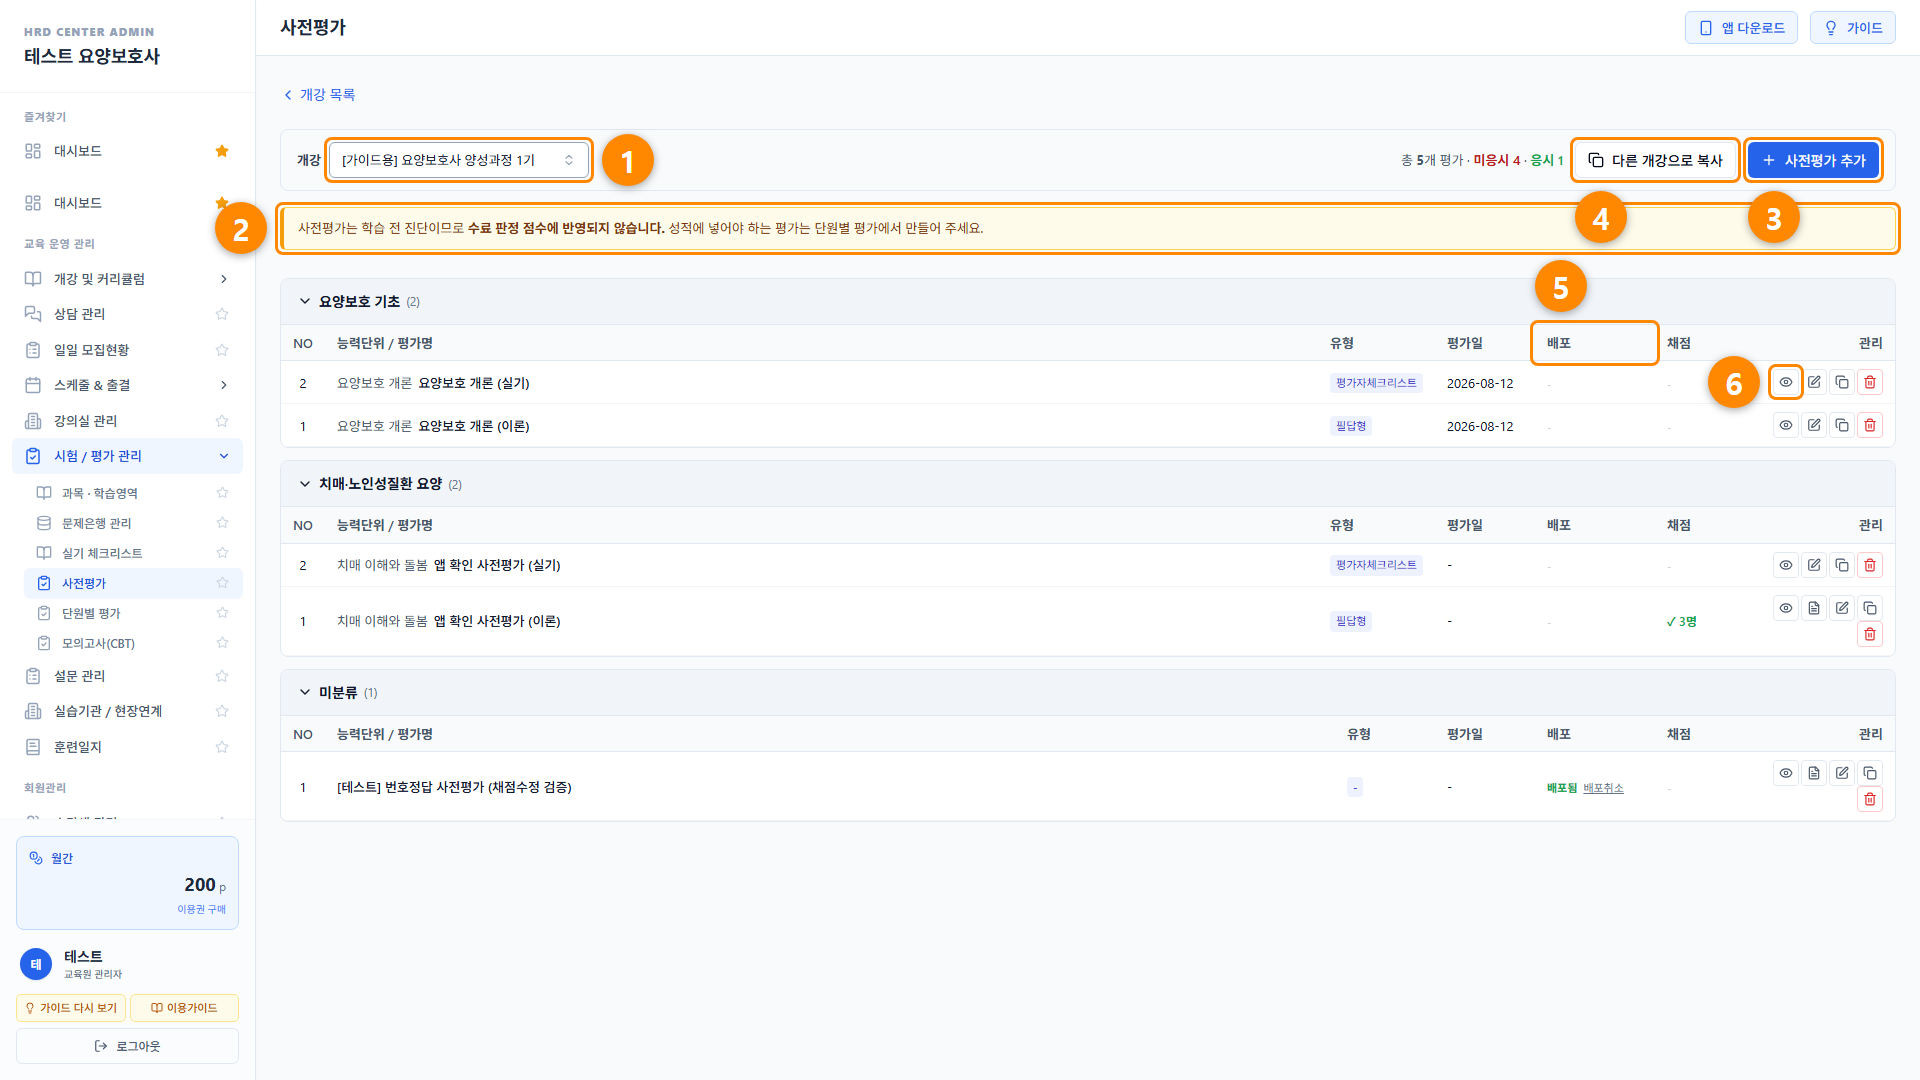Image resolution: width=1920 pixels, height=1080 pixels.
Task: Preview 앱 확인 사전평가 (실기) with eye icon
Action: pos(1785,565)
